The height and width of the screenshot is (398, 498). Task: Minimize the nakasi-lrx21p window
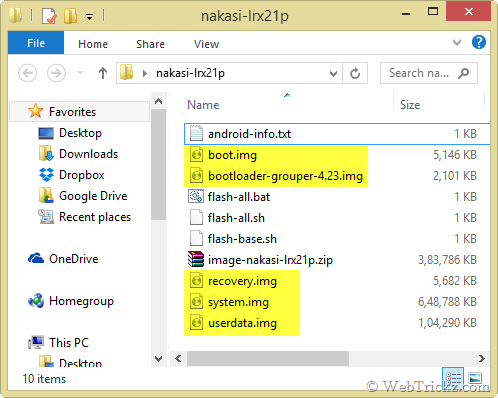[406, 14]
